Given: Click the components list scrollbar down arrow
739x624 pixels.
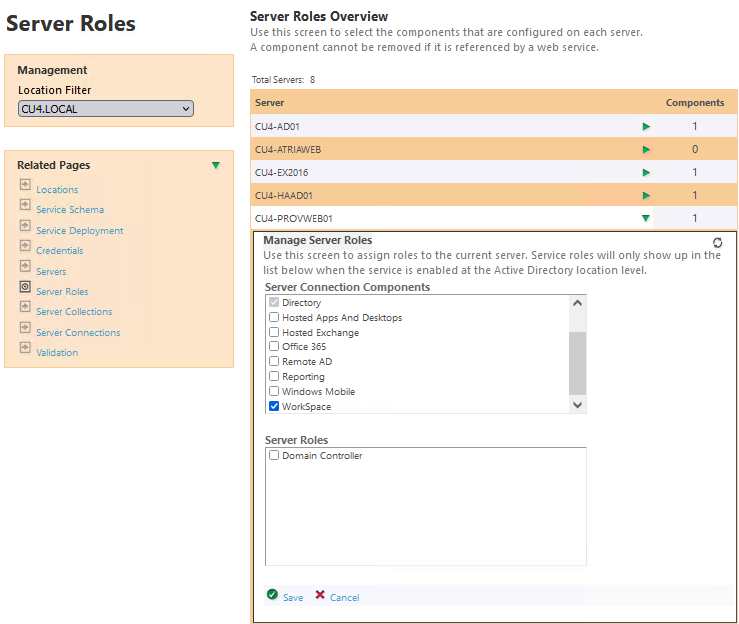Looking at the screenshot, I should [x=577, y=405].
